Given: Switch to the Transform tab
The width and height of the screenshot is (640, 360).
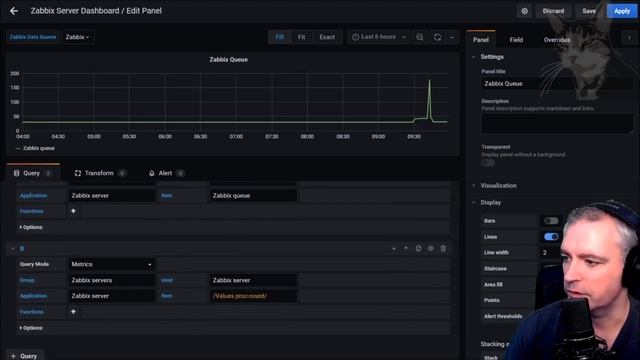Looking at the screenshot, I should pyautogui.click(x=100, y=173).
